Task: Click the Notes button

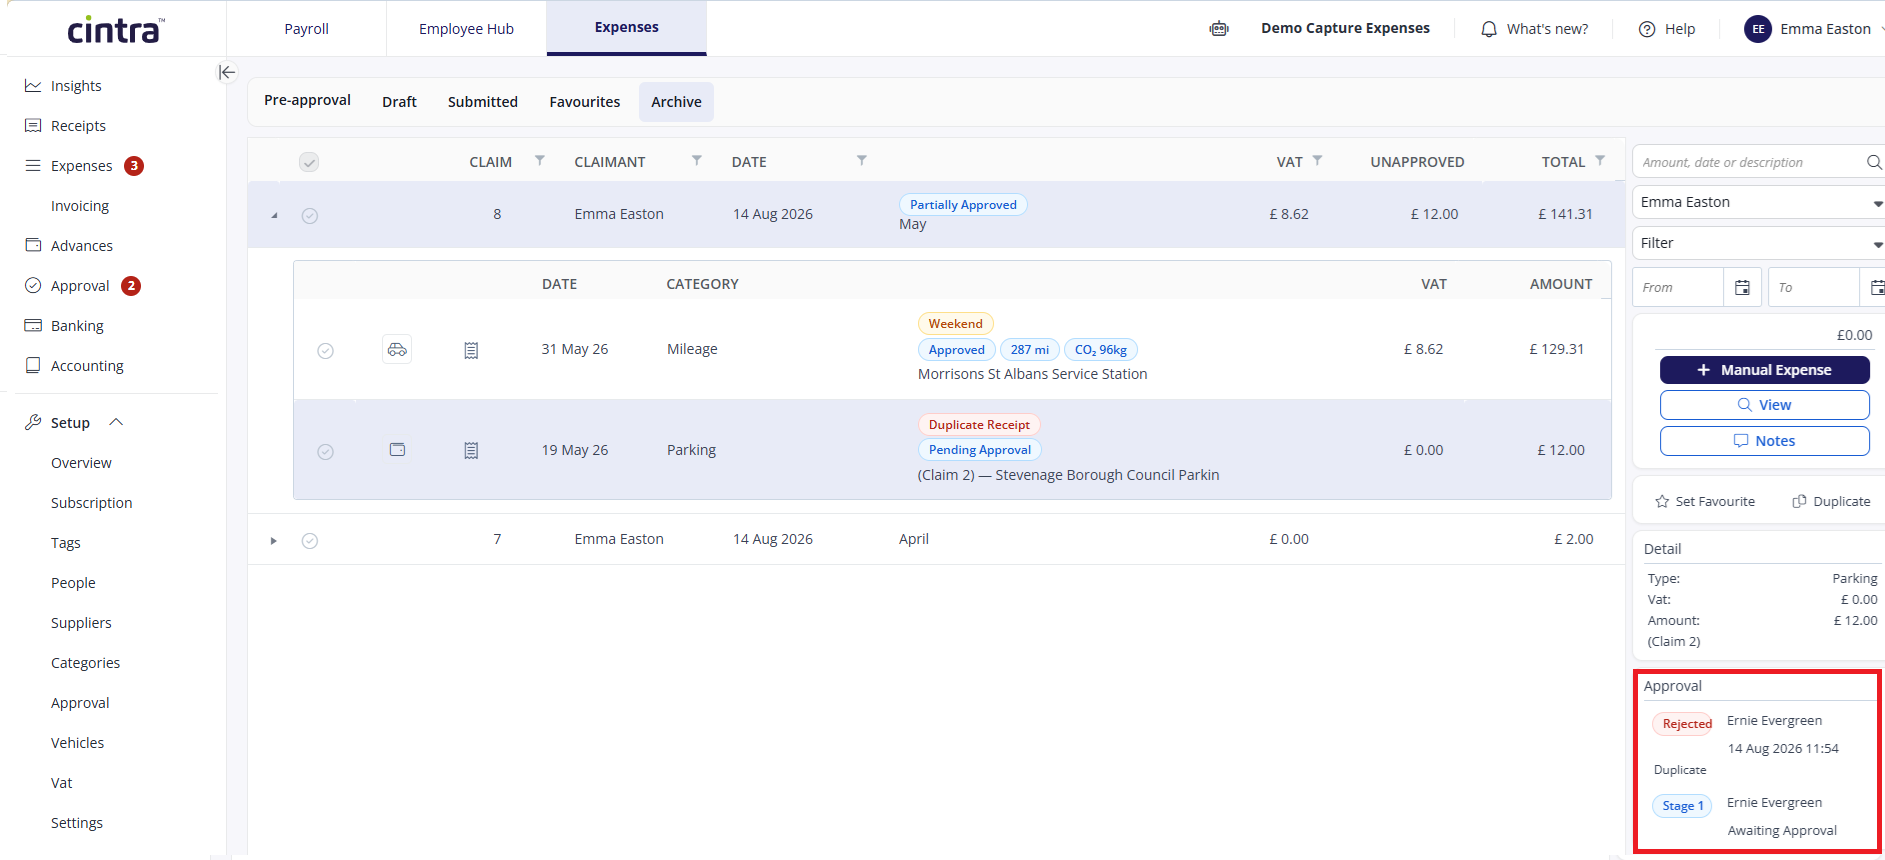Action: tap(1765, 441)
